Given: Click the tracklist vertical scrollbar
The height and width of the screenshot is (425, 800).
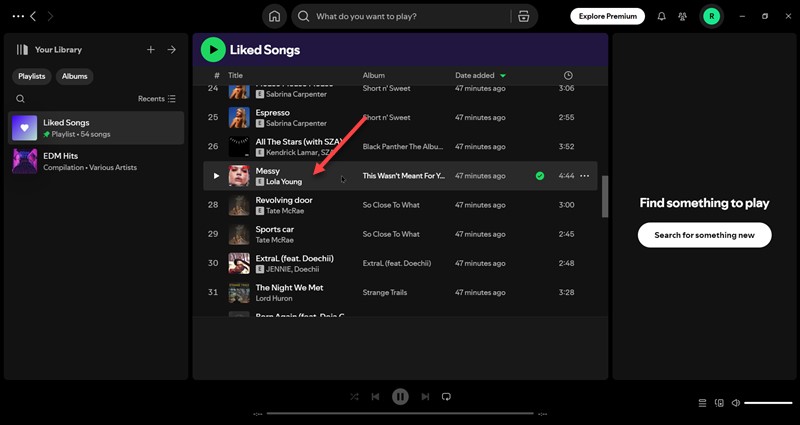Looking at the screenshot, I should [605, 196].
